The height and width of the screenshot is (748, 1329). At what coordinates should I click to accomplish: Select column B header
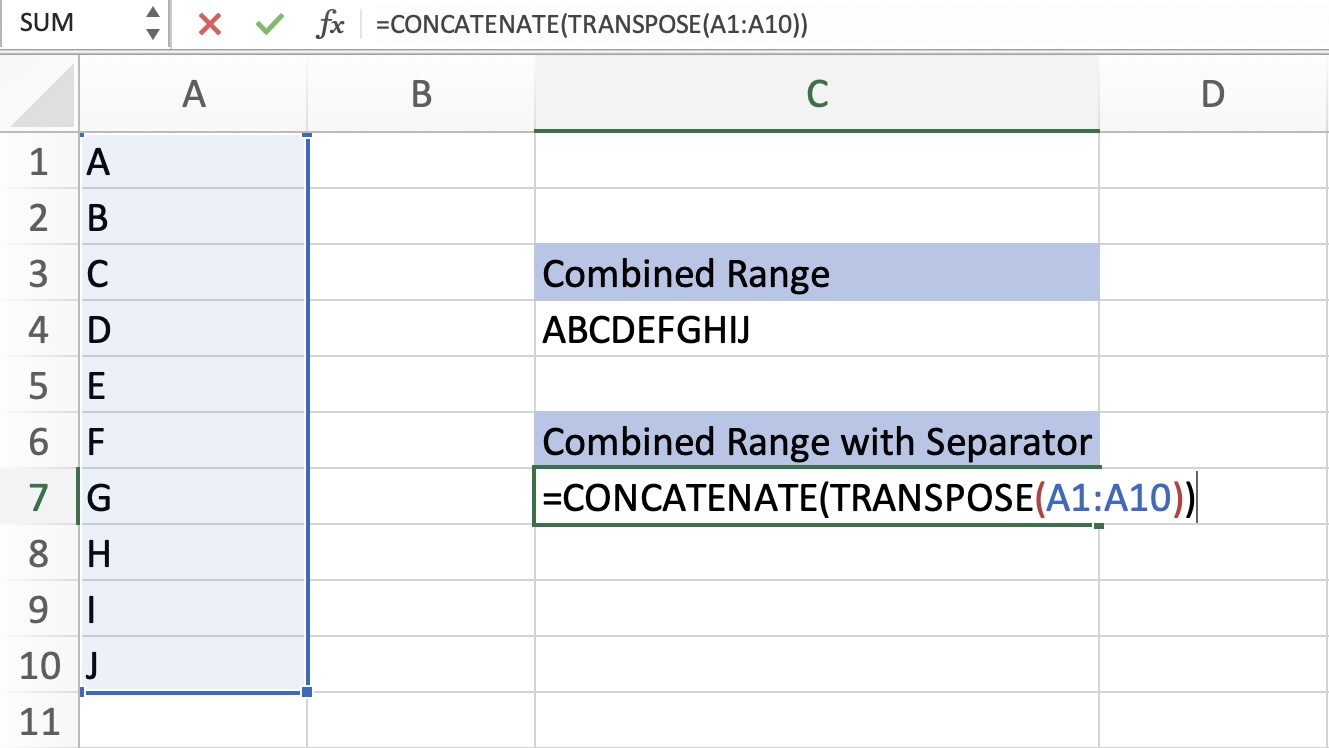point(420,95)
